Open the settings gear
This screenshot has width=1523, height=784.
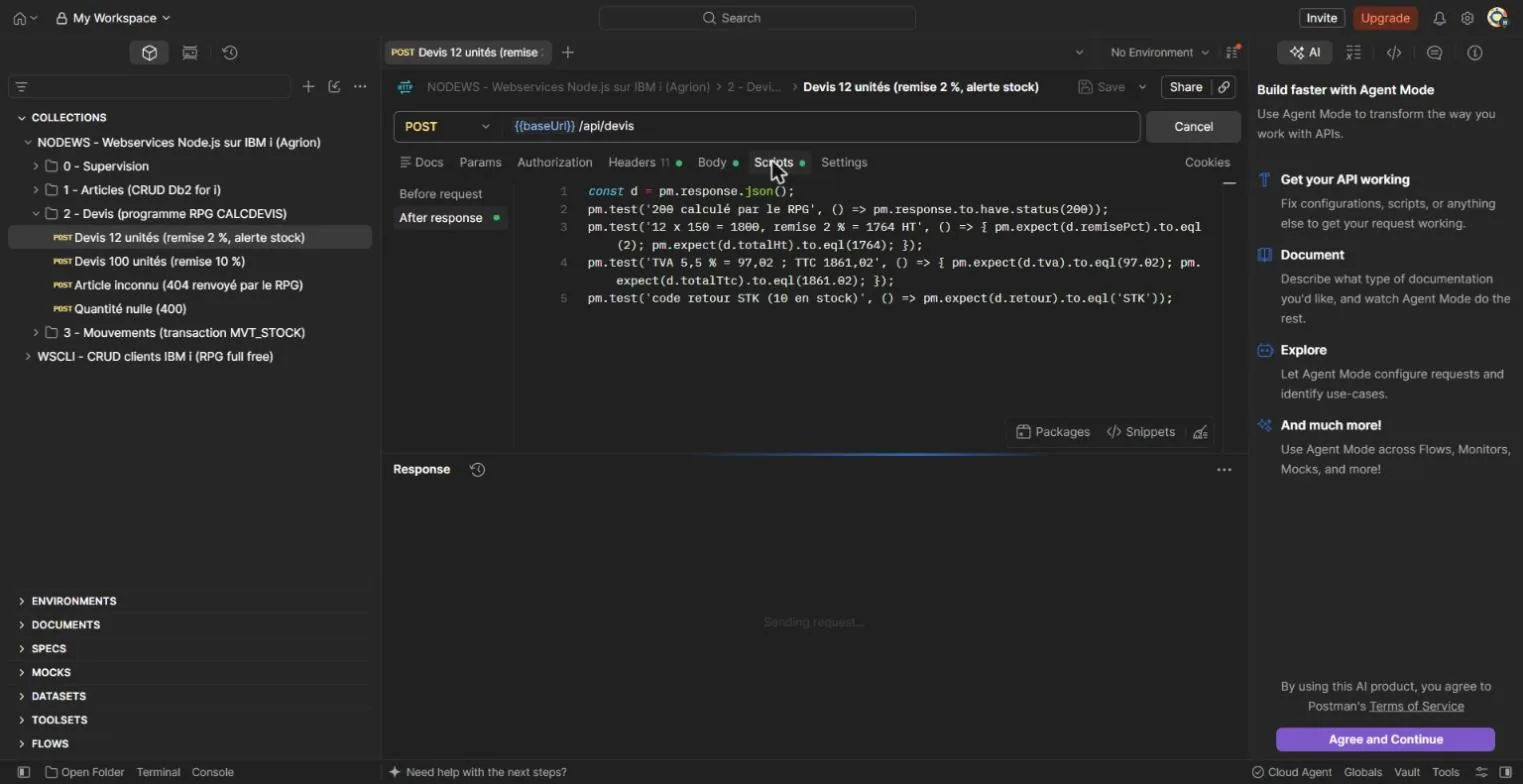(x=1467, y=18)
